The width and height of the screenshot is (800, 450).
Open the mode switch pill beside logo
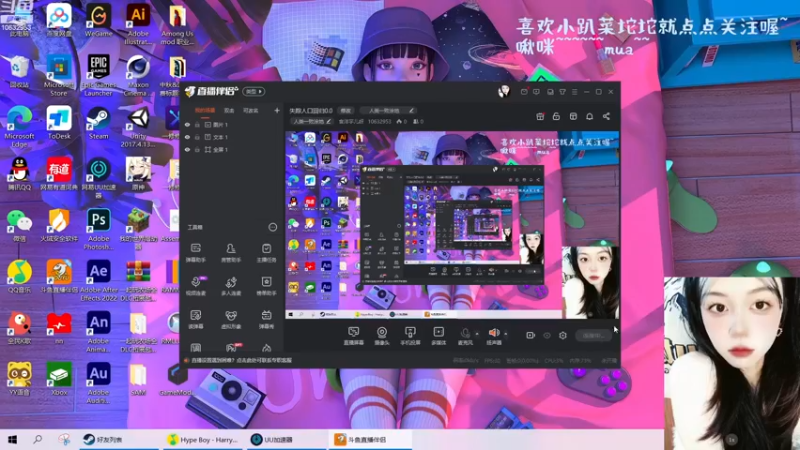pos(254,91)
